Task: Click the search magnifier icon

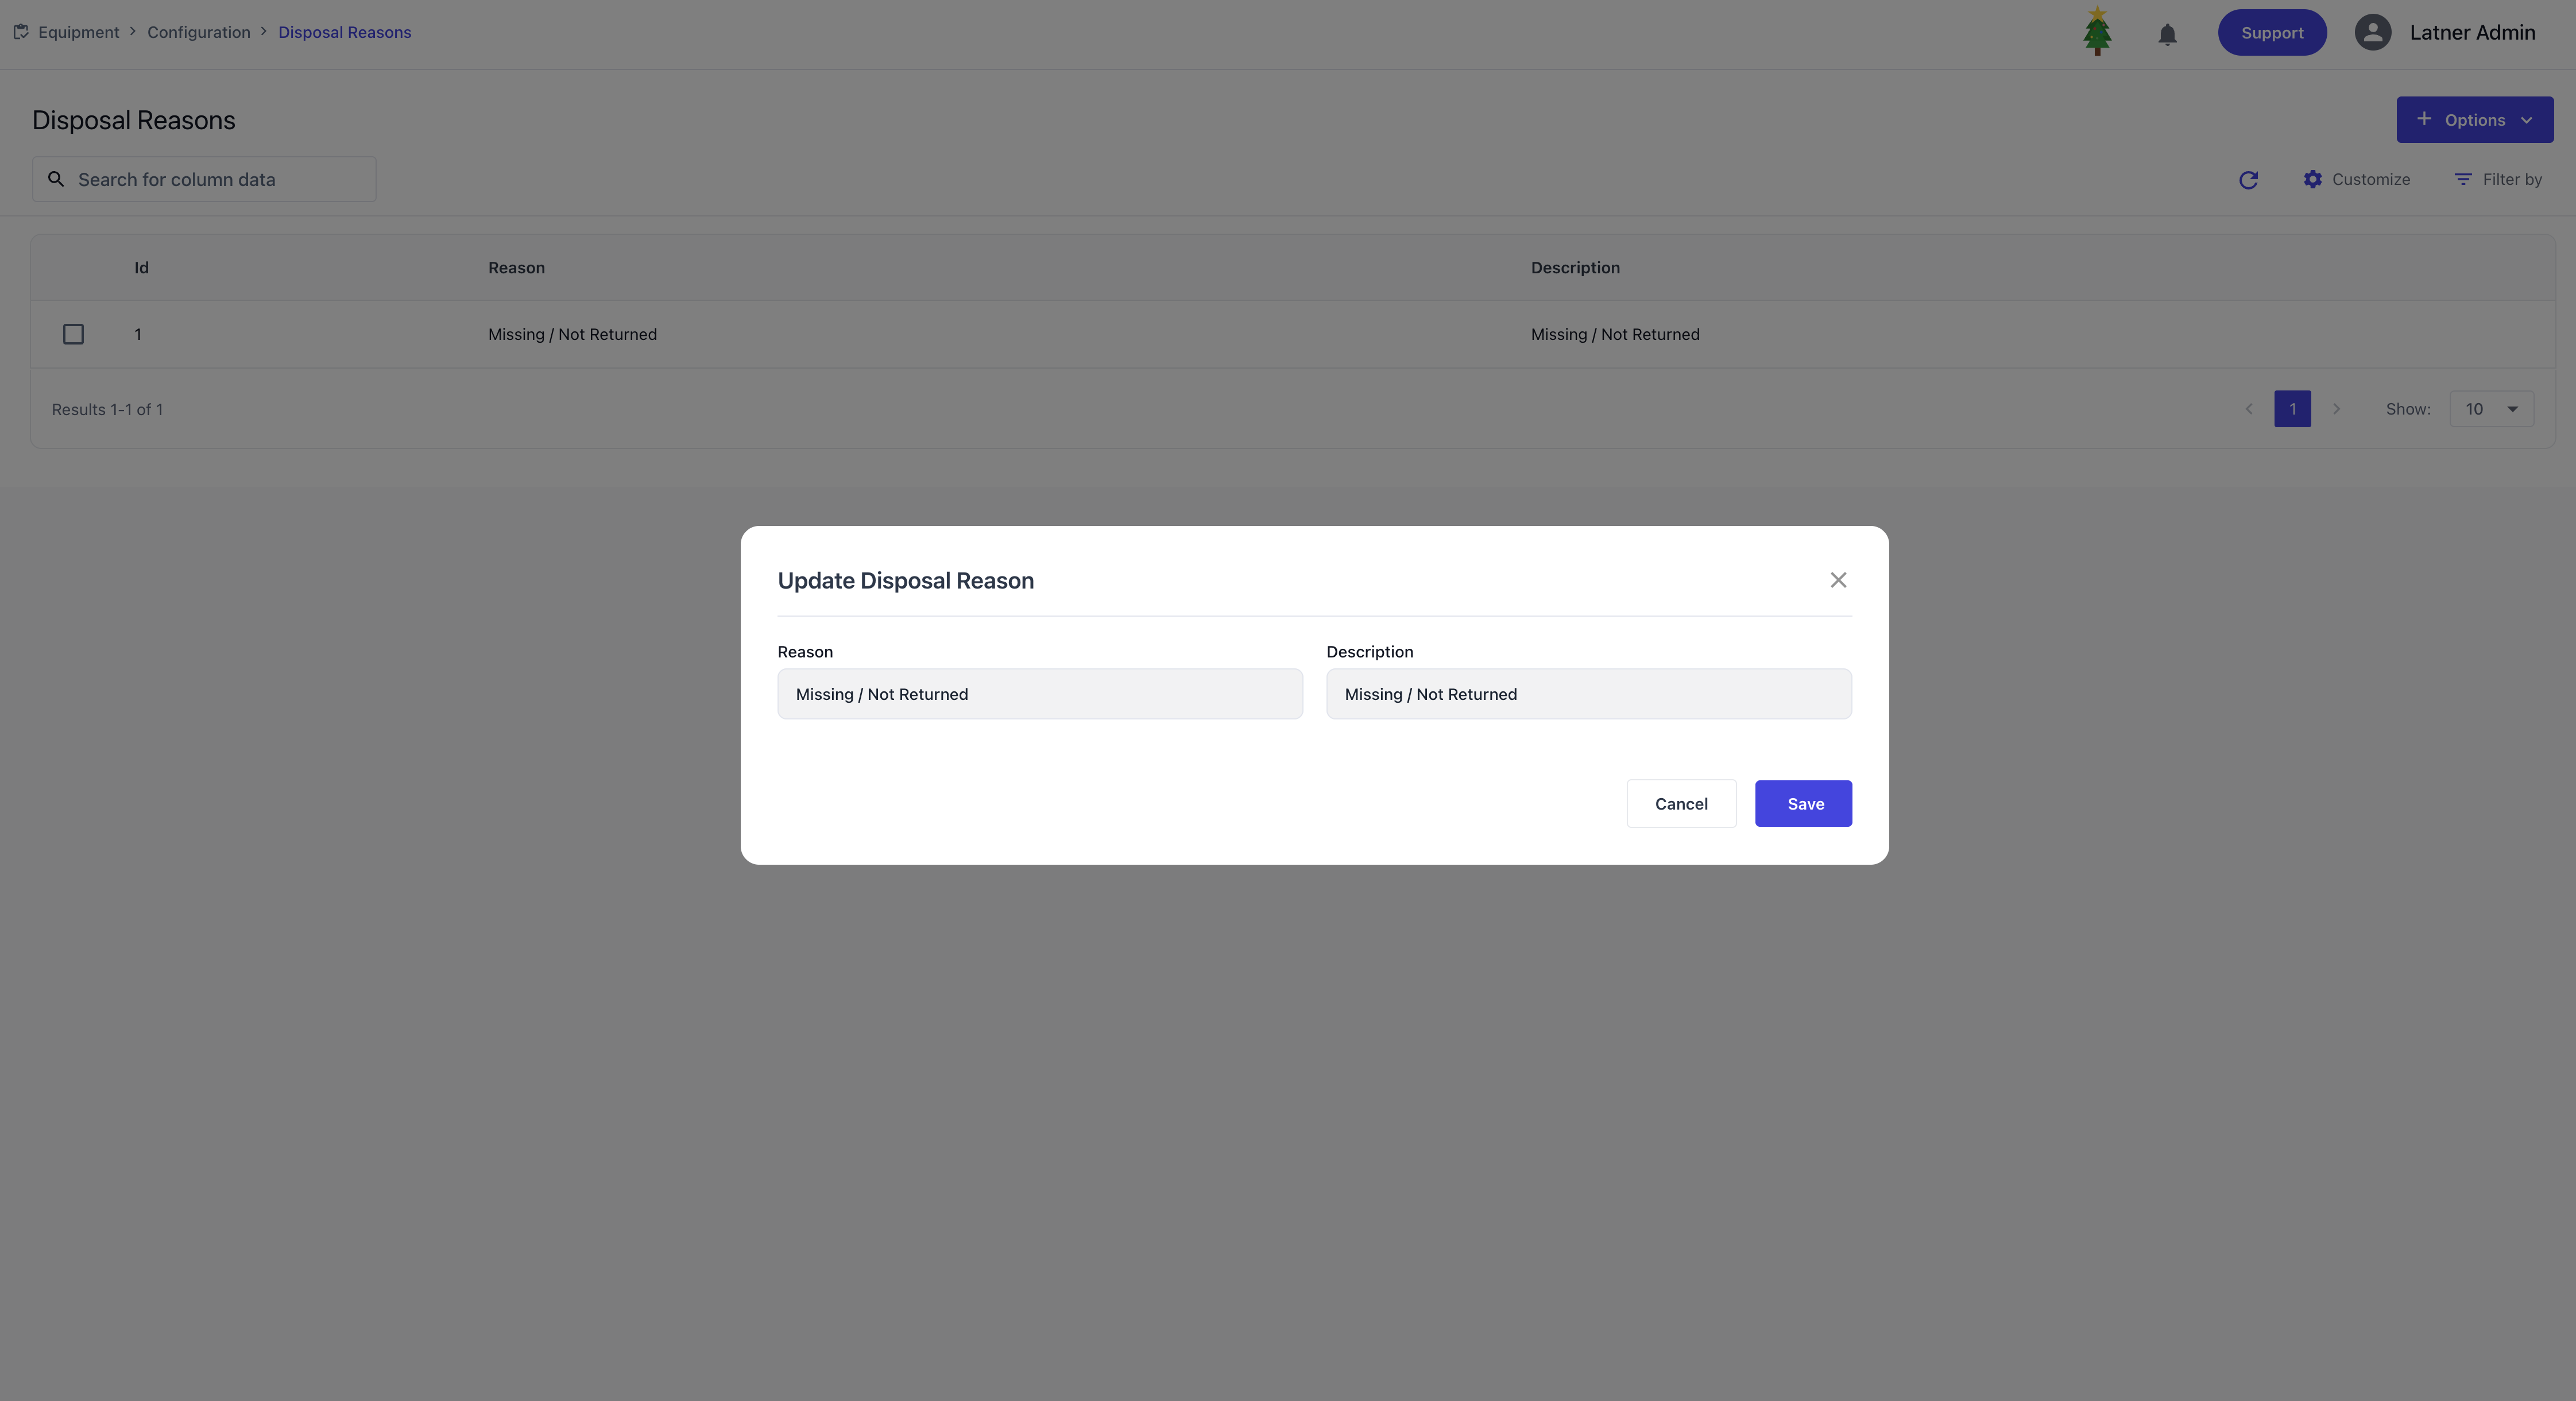Action: [57, 179]
